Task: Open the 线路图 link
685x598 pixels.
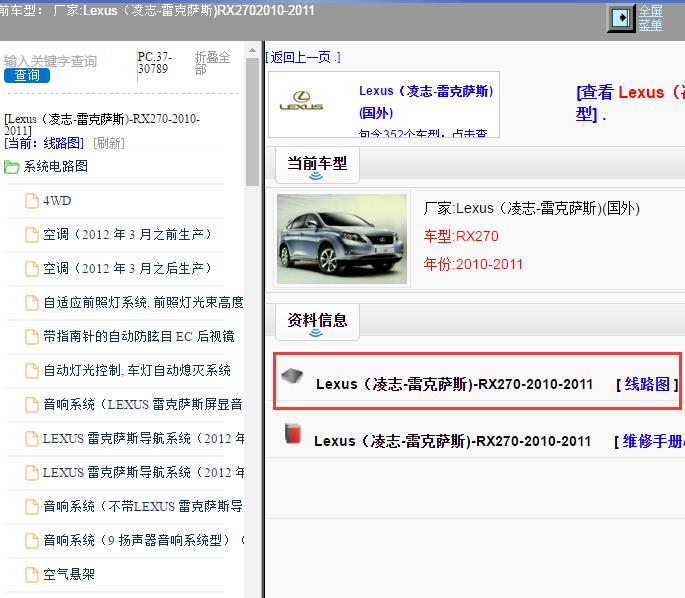Action: 647,384
